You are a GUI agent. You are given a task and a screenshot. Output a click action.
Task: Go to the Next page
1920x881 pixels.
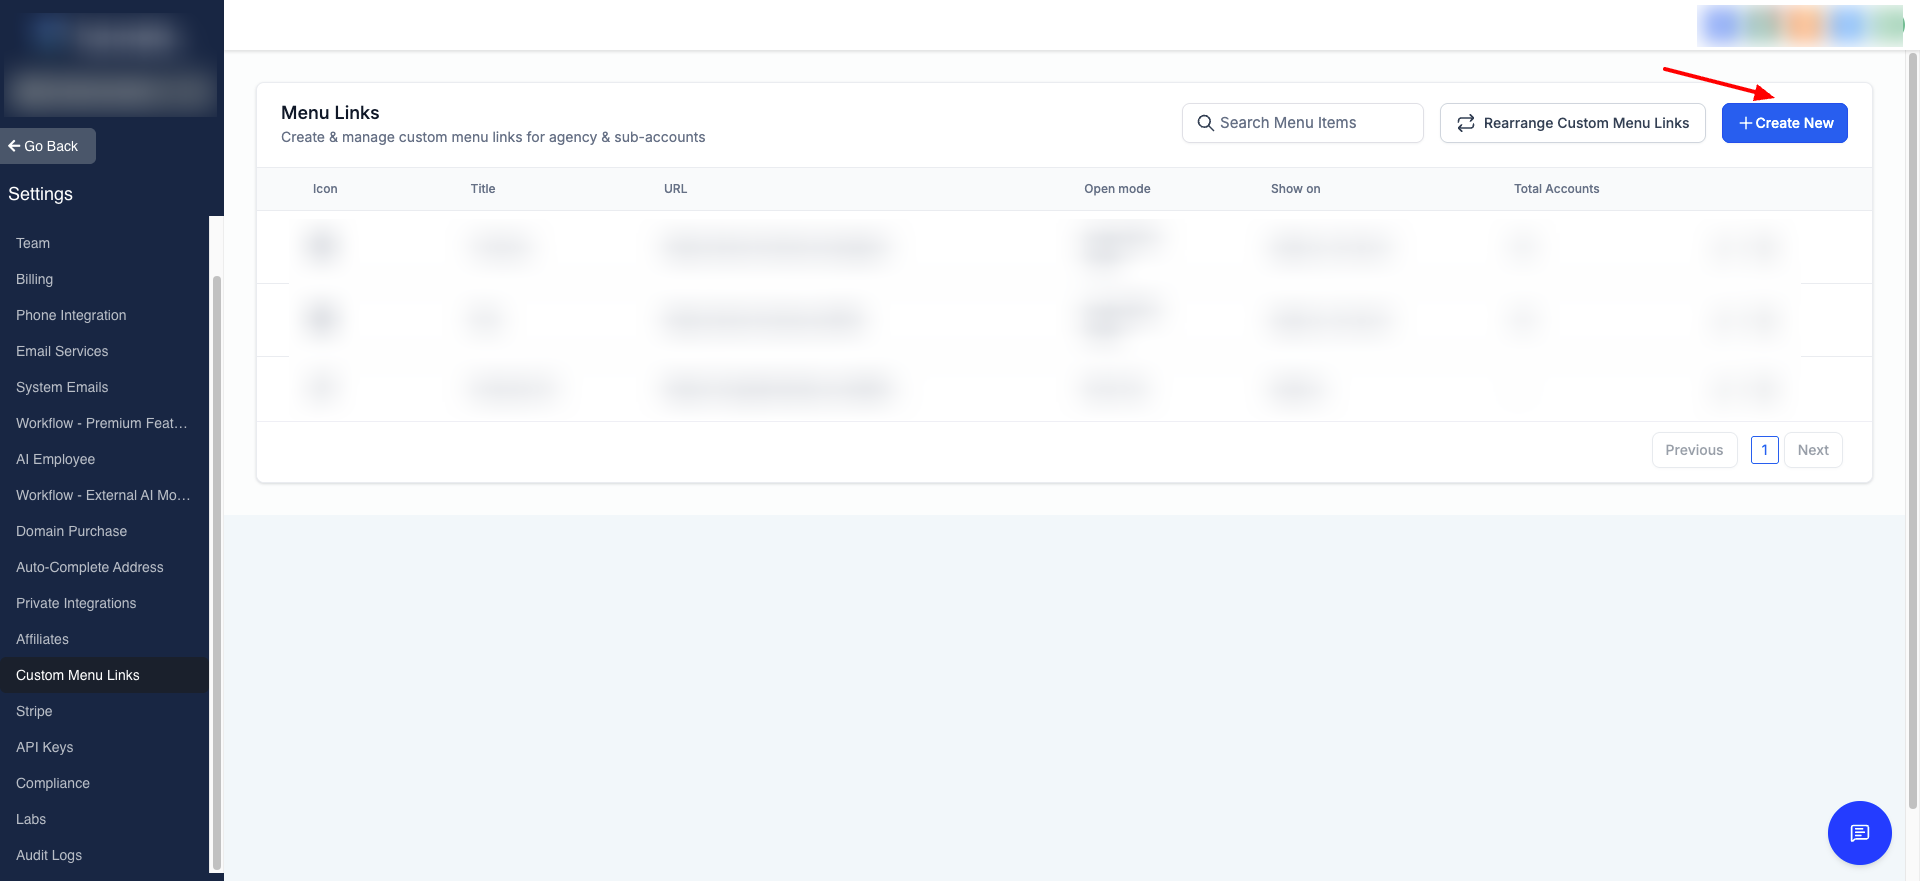(1812, 450)
